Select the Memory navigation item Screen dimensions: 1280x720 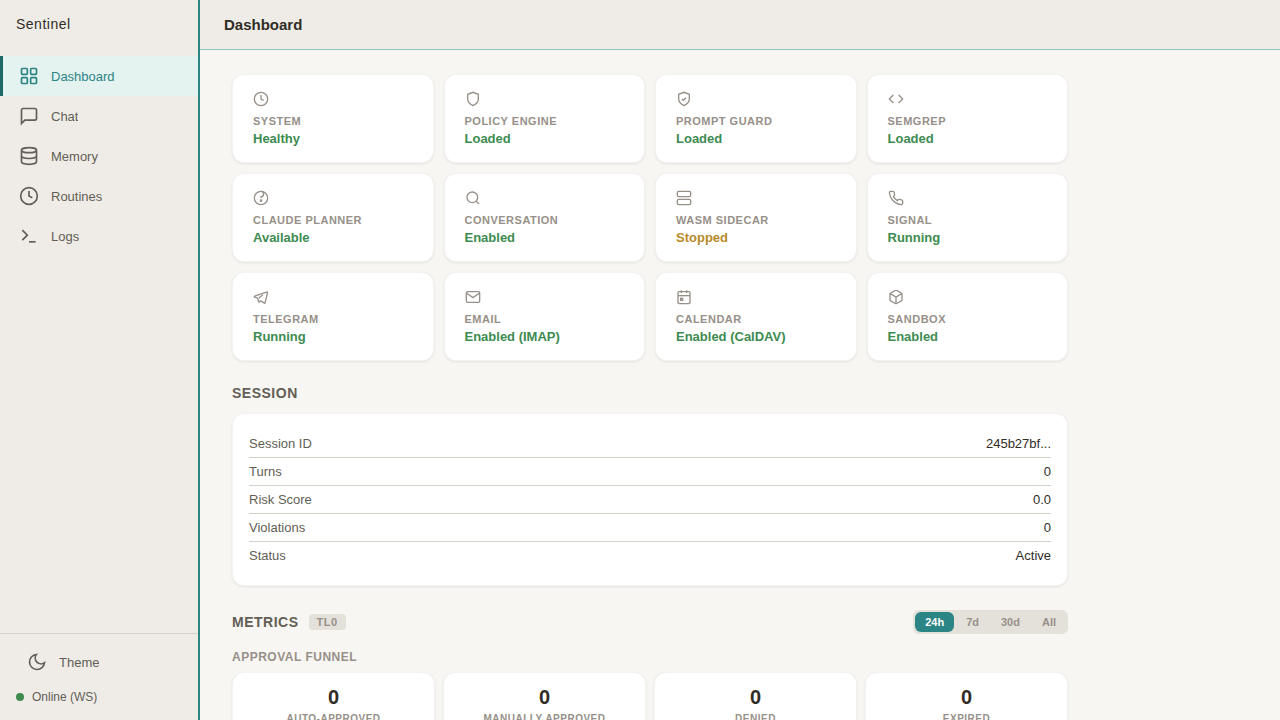(73, 156)
